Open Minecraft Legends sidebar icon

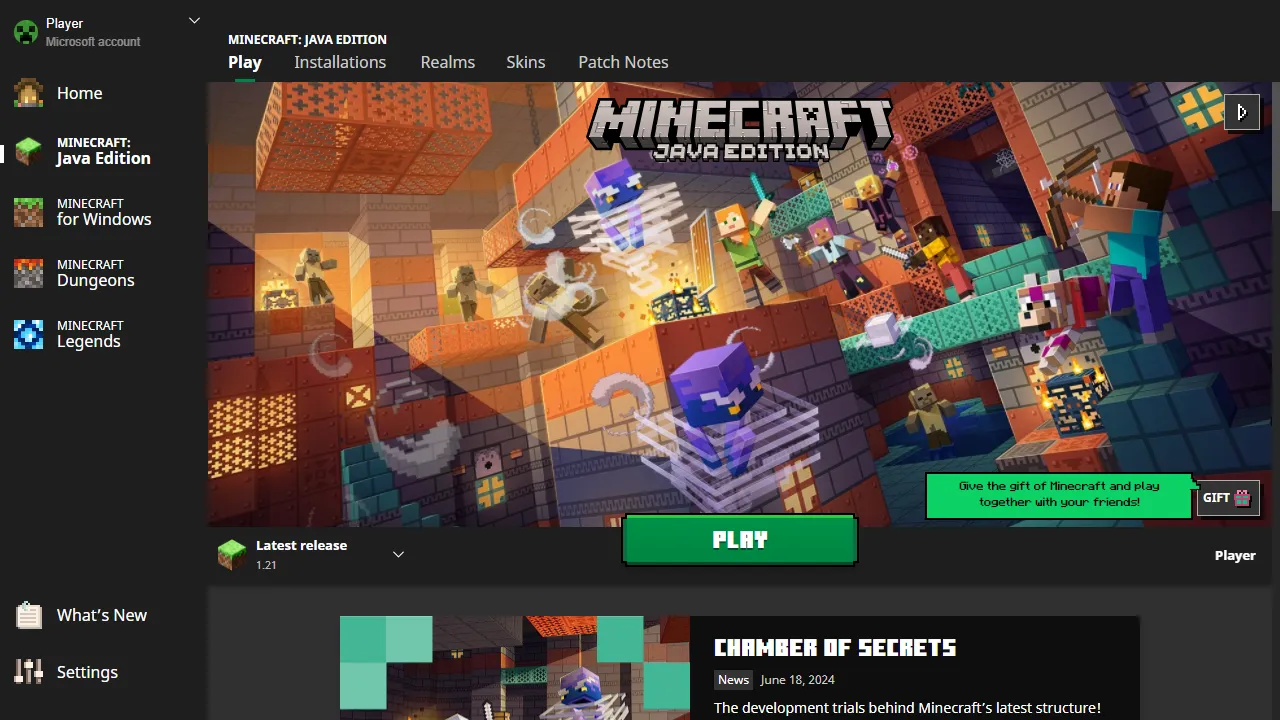tap(29, 334)
